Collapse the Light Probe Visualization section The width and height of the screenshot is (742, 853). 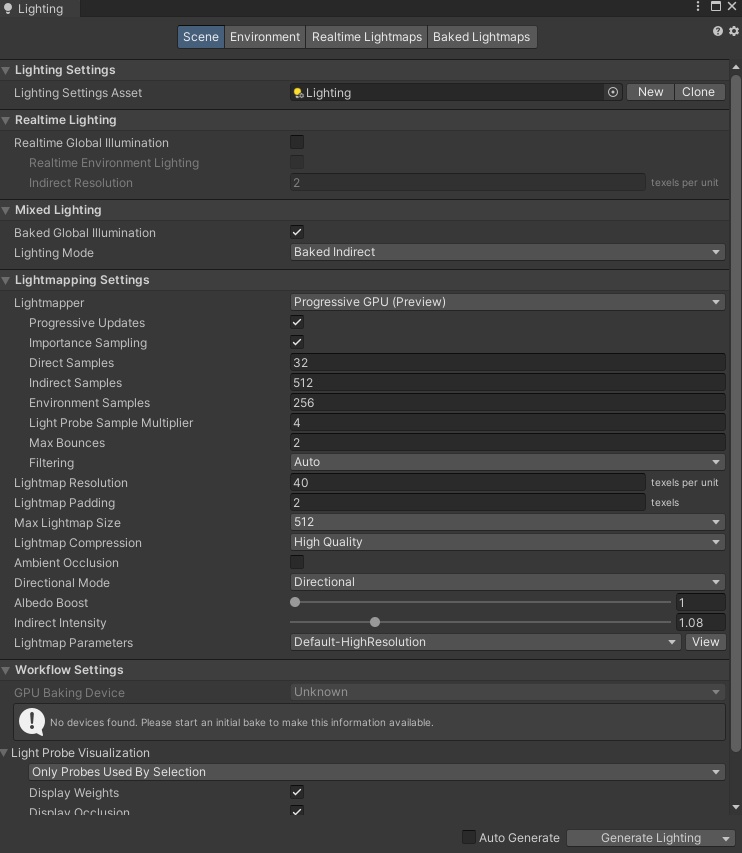4,753
